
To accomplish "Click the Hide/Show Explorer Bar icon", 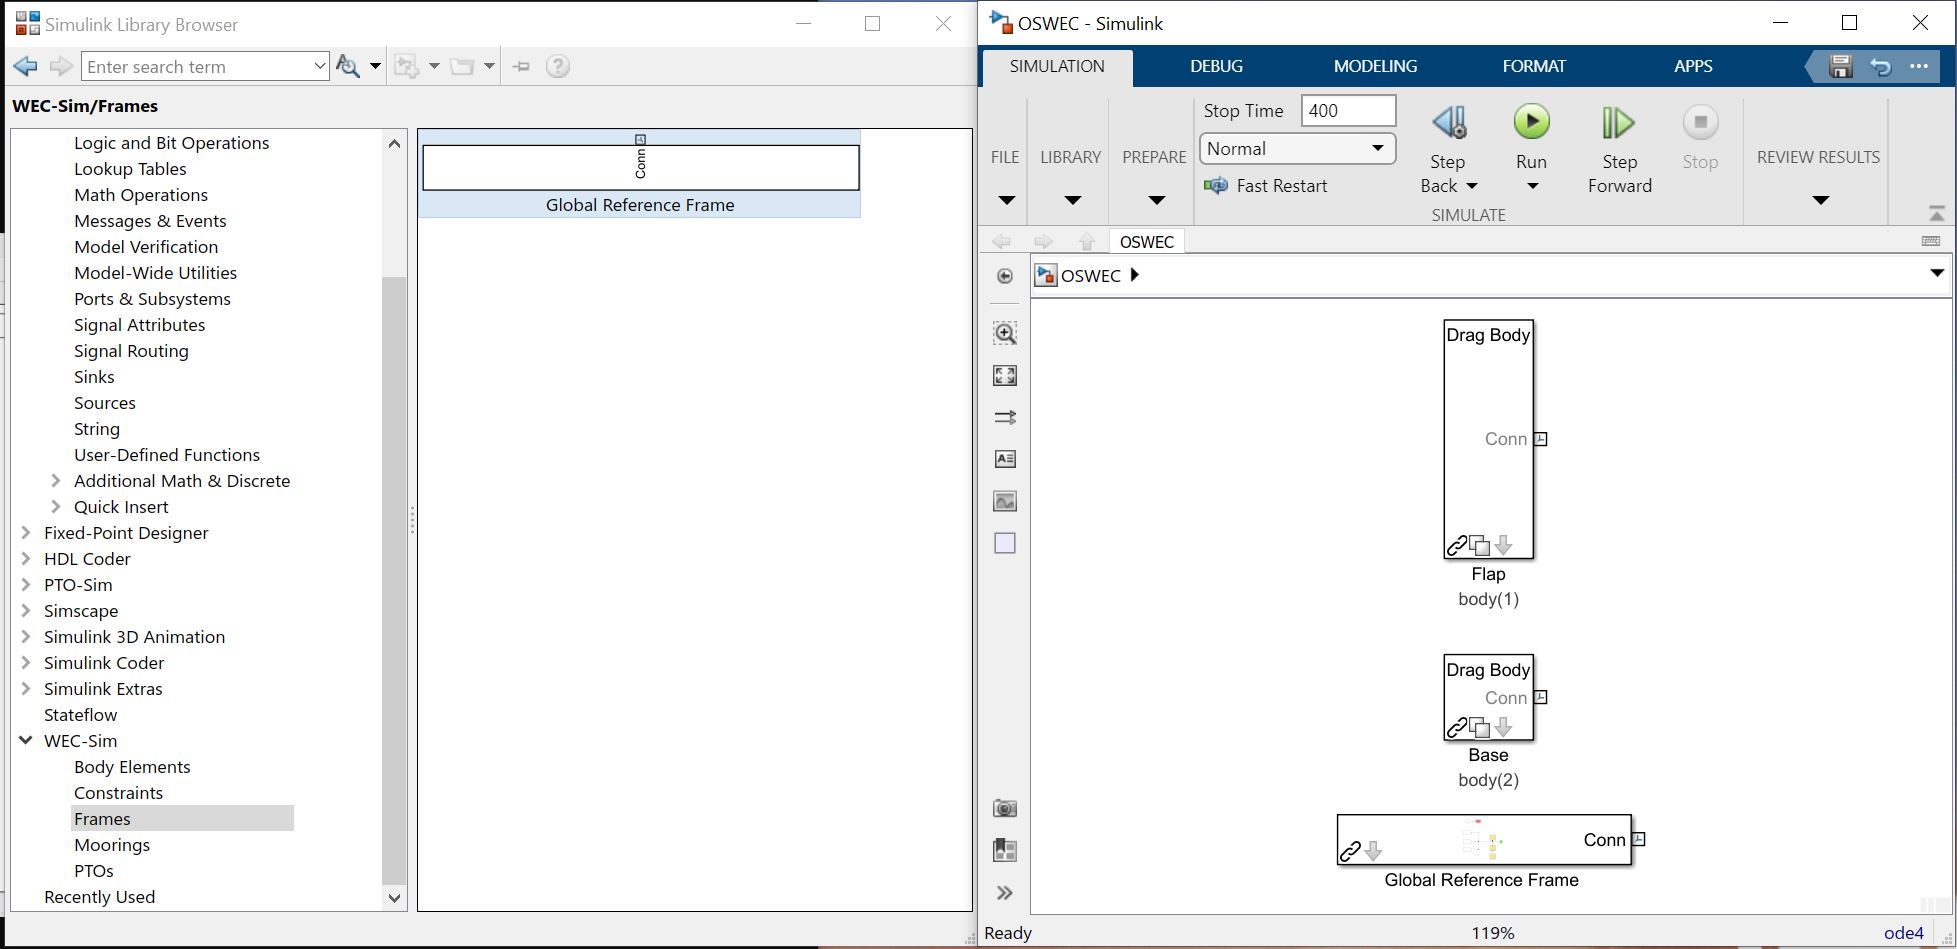I will point(1005,276).
